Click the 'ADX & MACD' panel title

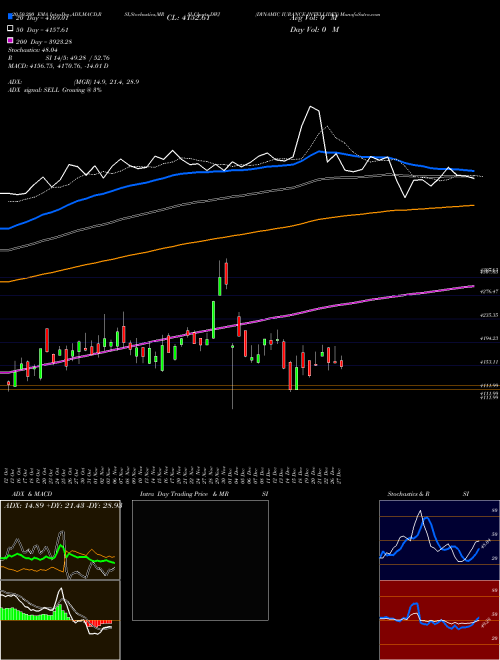[32, 494]
